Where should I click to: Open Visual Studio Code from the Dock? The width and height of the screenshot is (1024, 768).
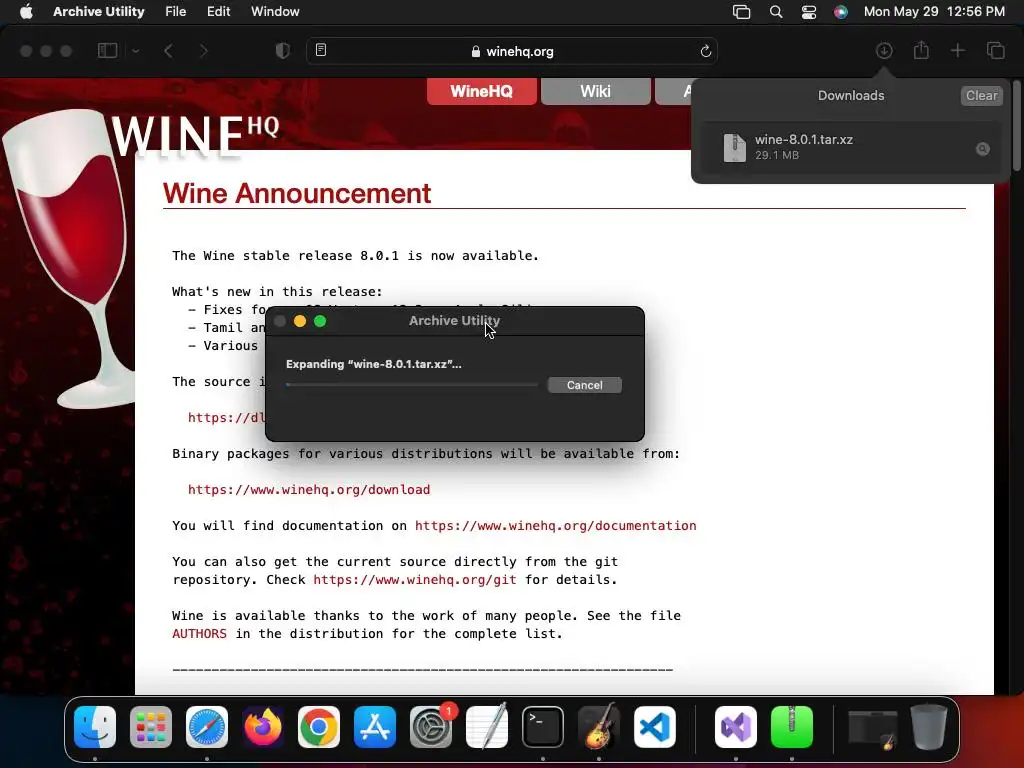[x=654, y=727]
